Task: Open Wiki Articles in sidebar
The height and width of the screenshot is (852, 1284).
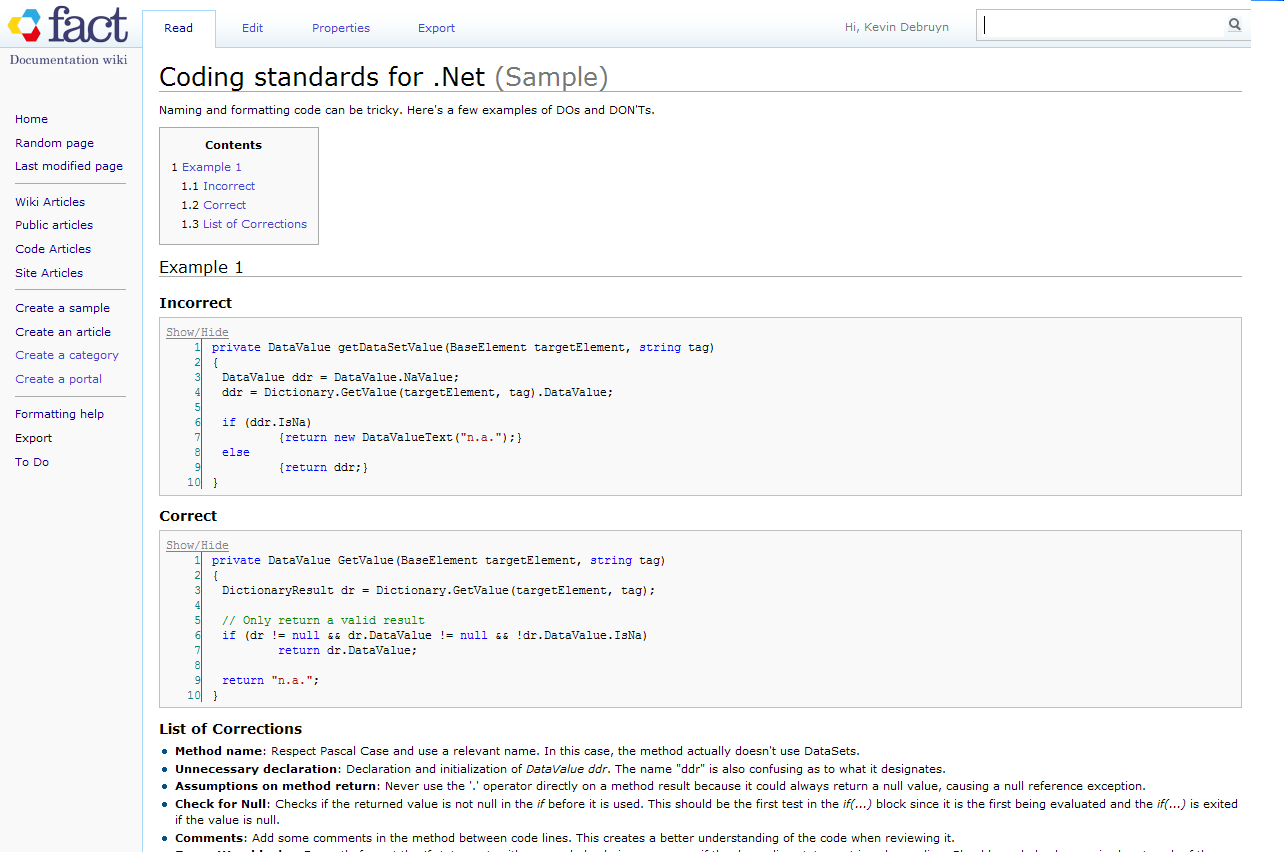Action: (50, 202)
